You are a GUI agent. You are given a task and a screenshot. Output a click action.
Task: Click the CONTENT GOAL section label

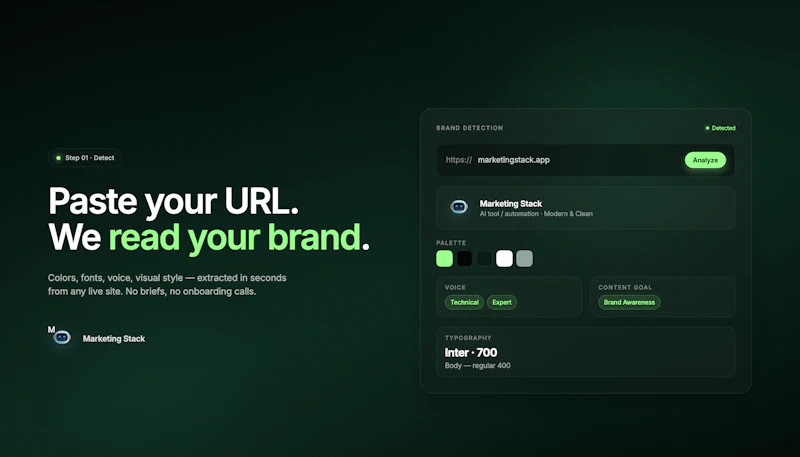coord(624,288)
